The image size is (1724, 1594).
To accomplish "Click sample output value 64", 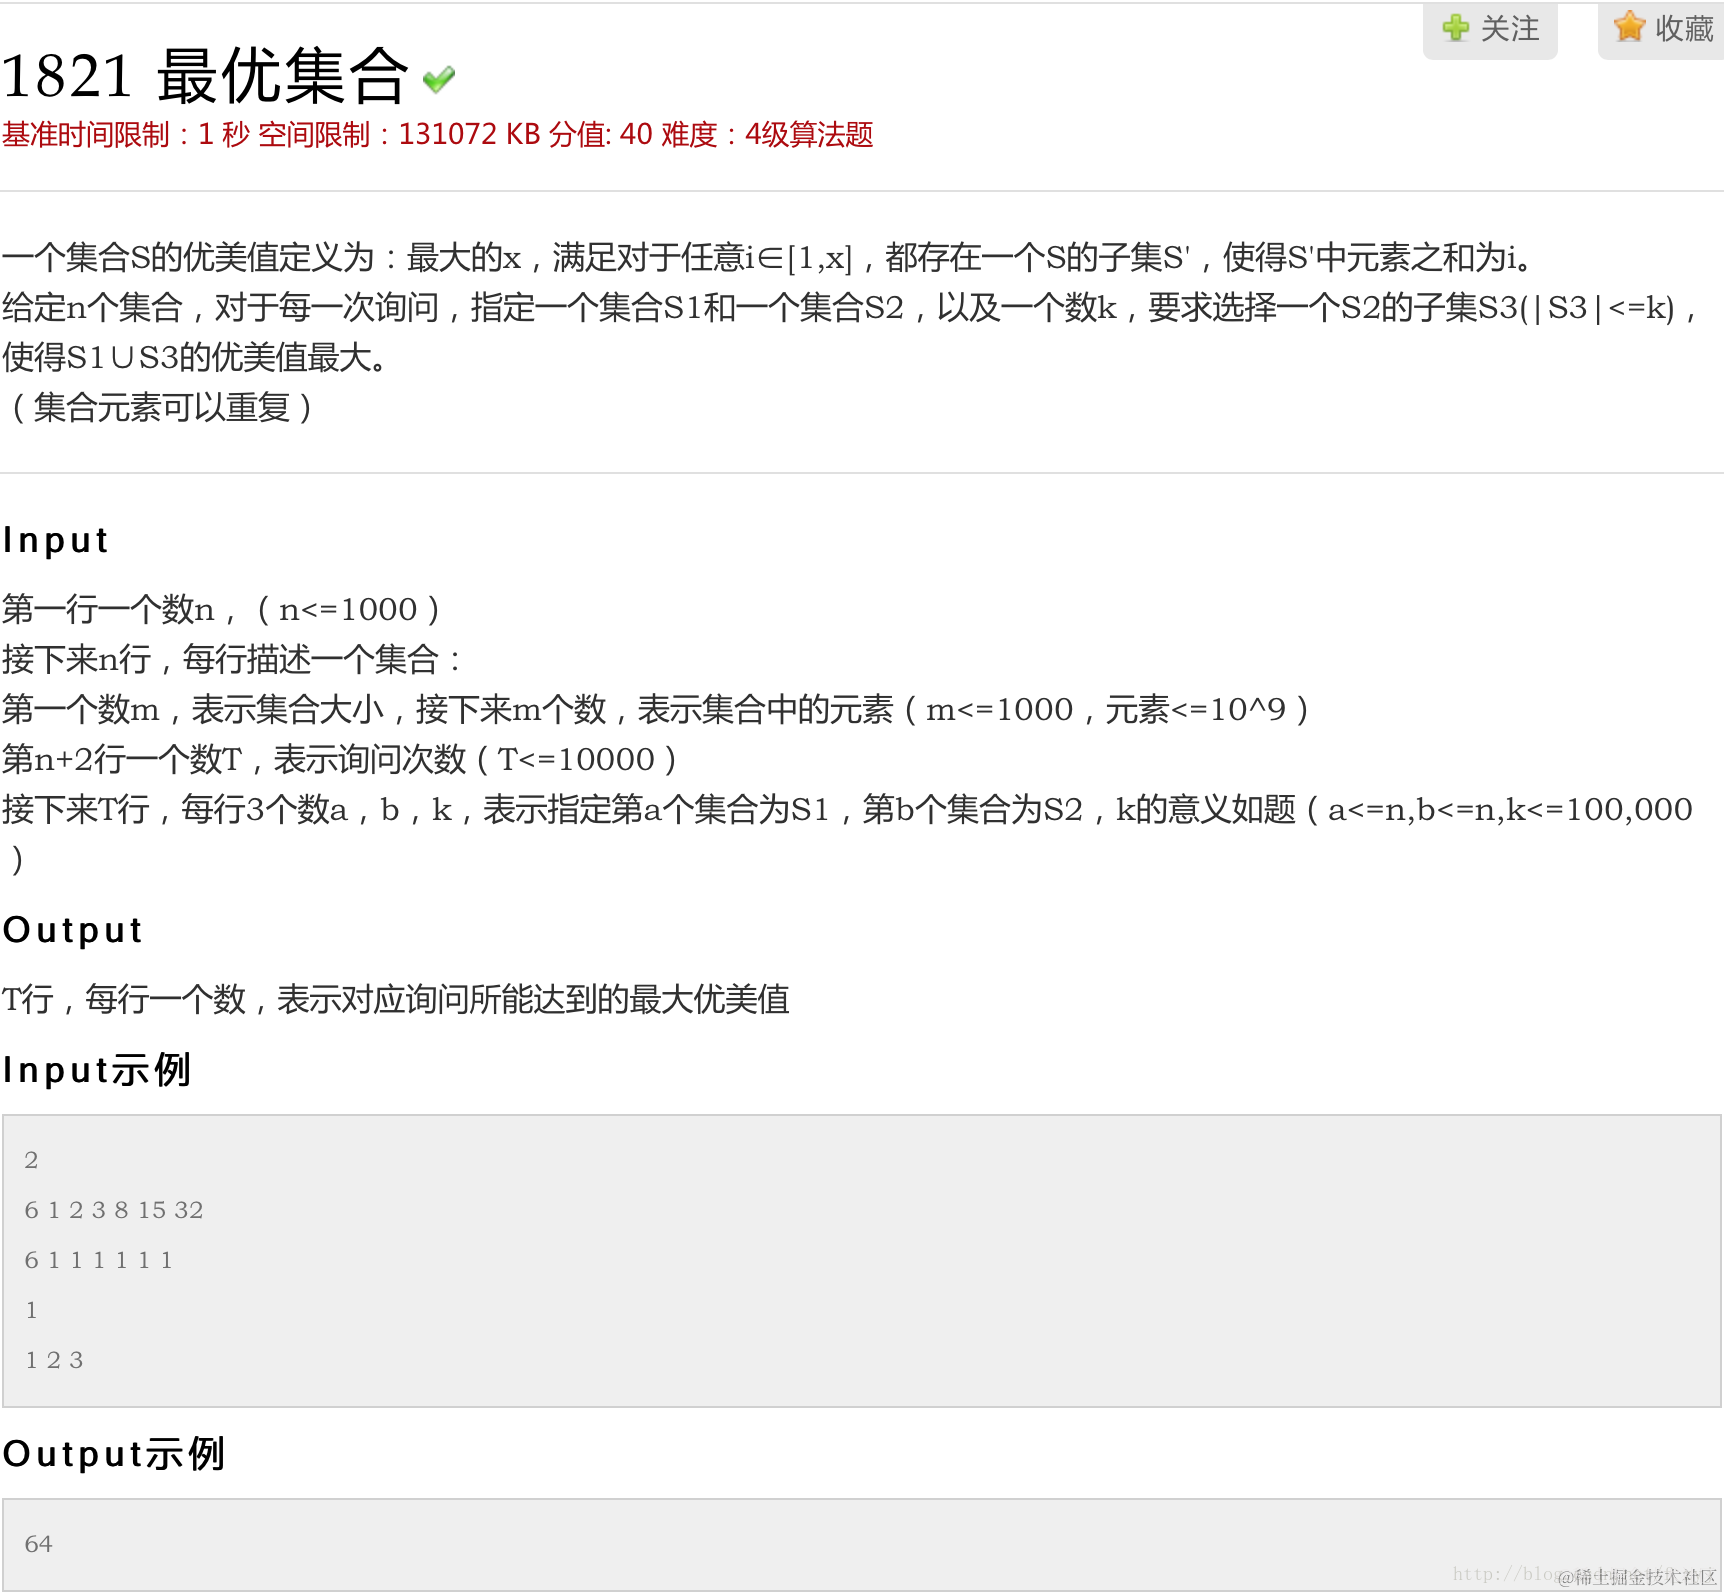I will (38, 1544).
